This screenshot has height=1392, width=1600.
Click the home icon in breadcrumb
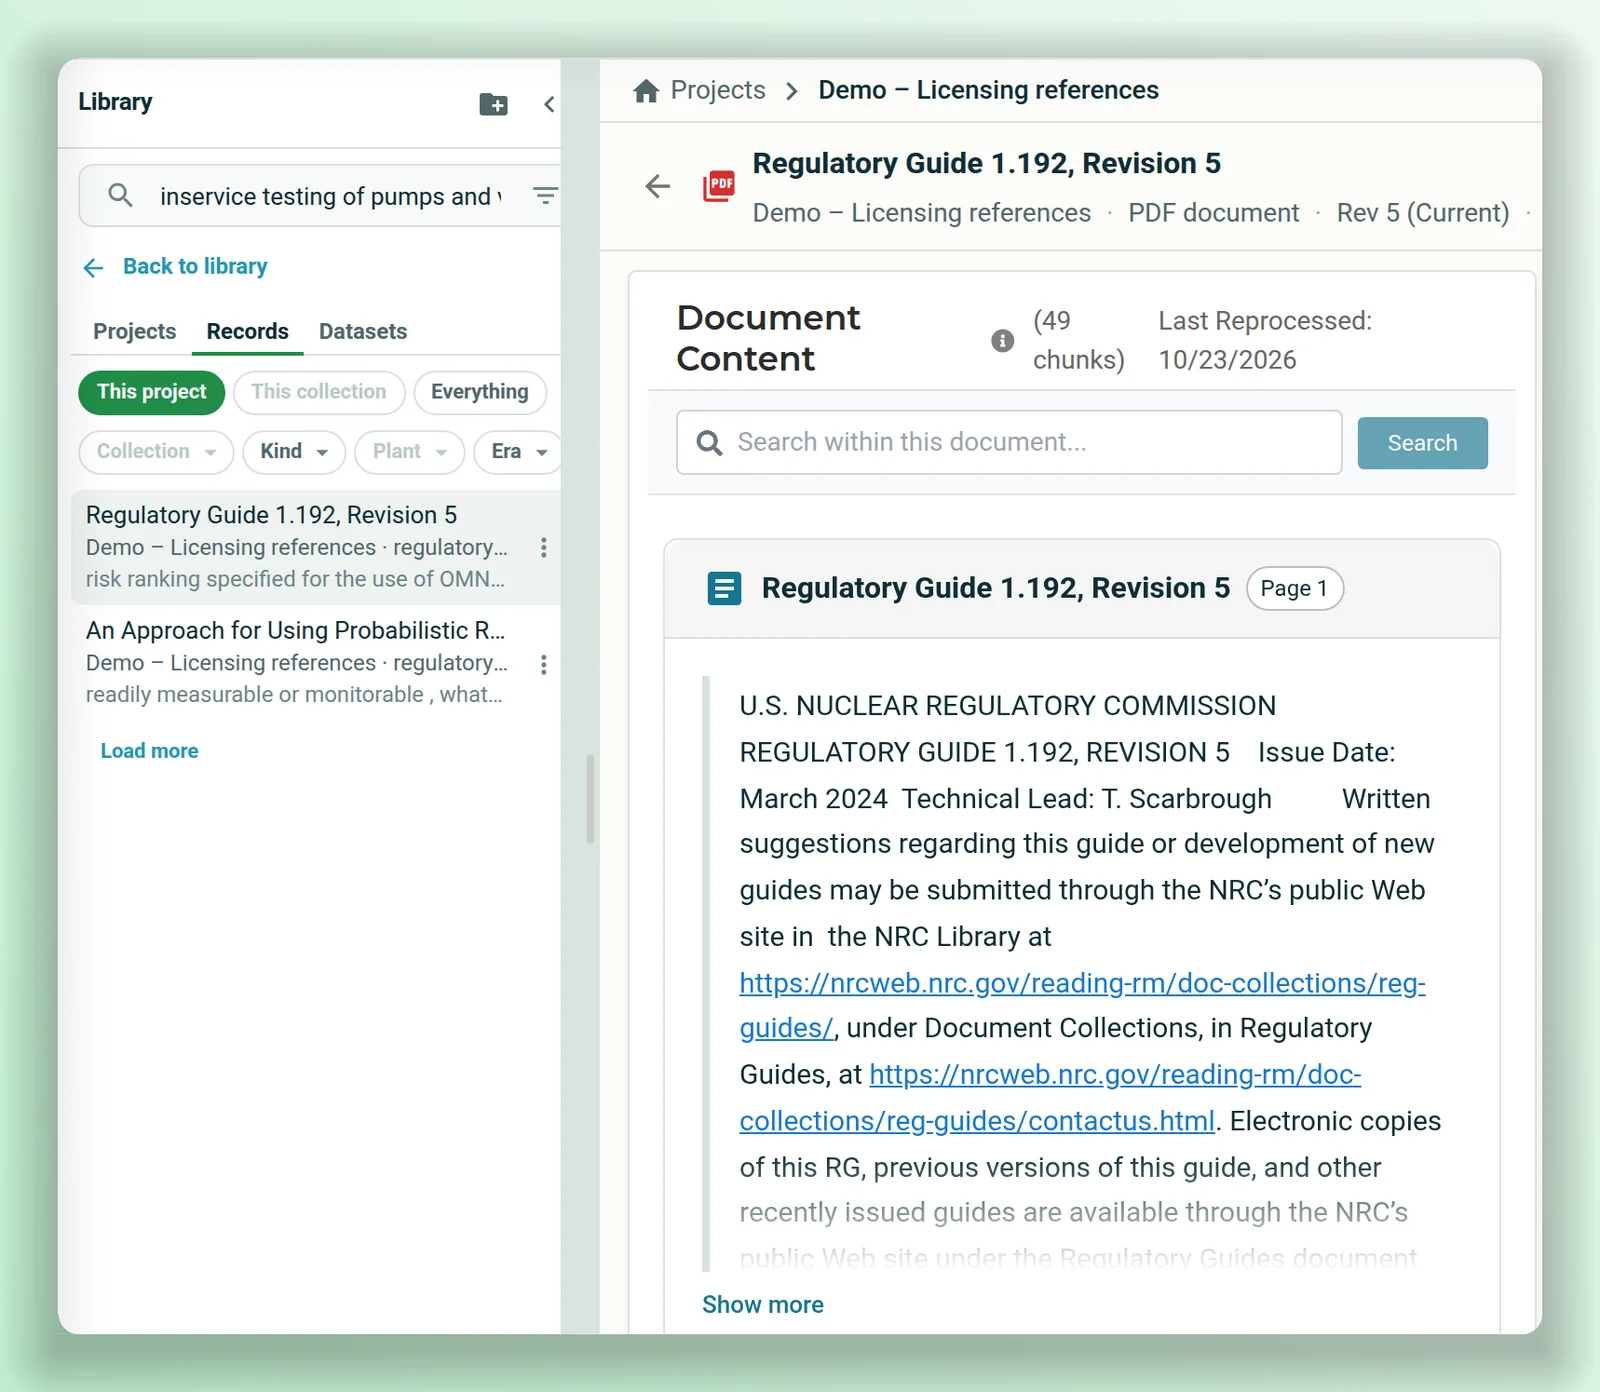pyautogui.click(x=646, y=91)
